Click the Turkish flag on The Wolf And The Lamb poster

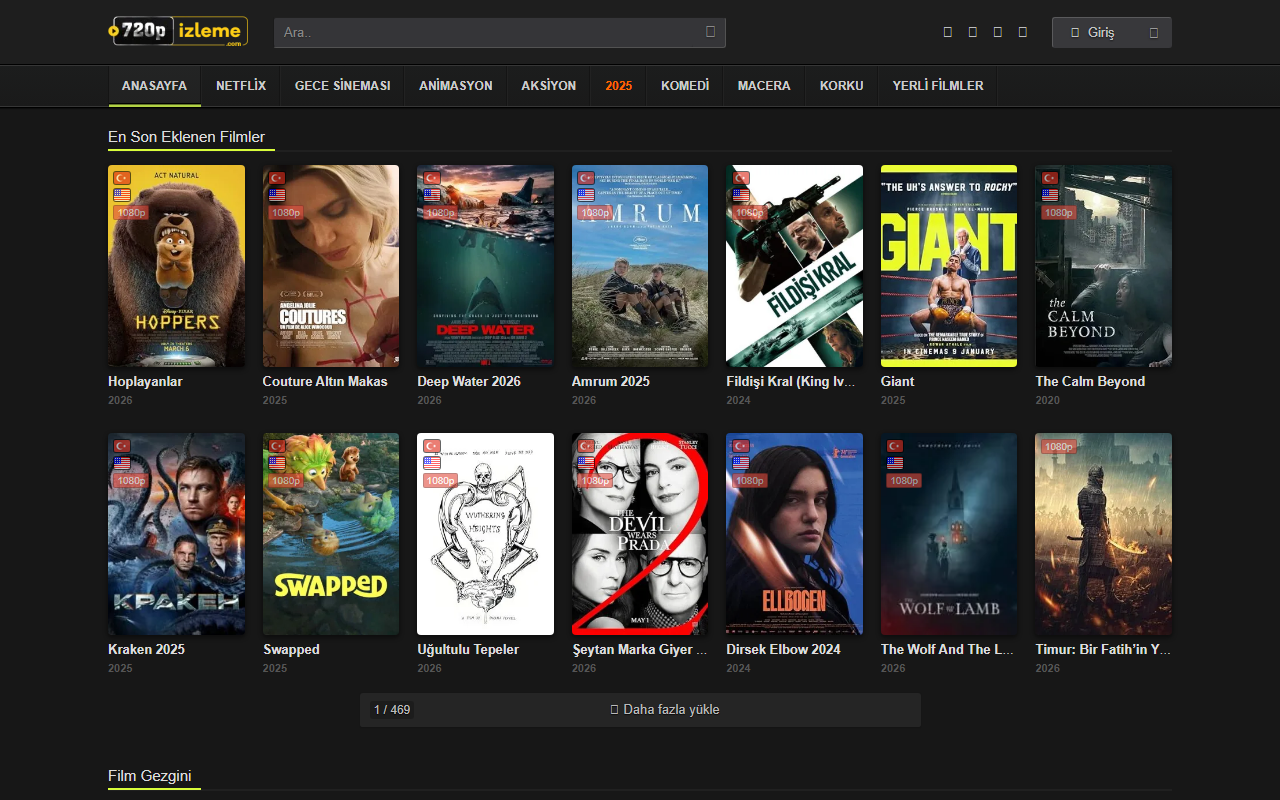pyautogui.click(x=894, y=446)
